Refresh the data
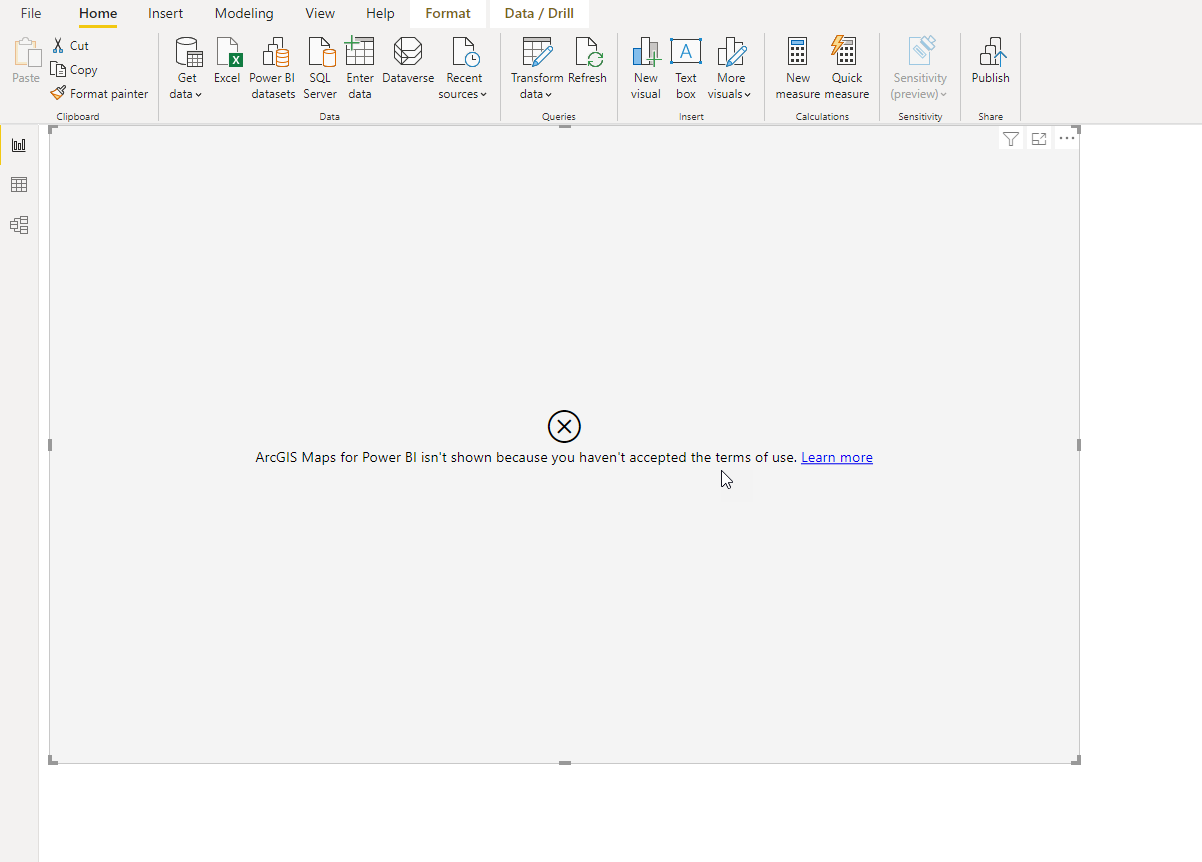 tap(588, 61)
